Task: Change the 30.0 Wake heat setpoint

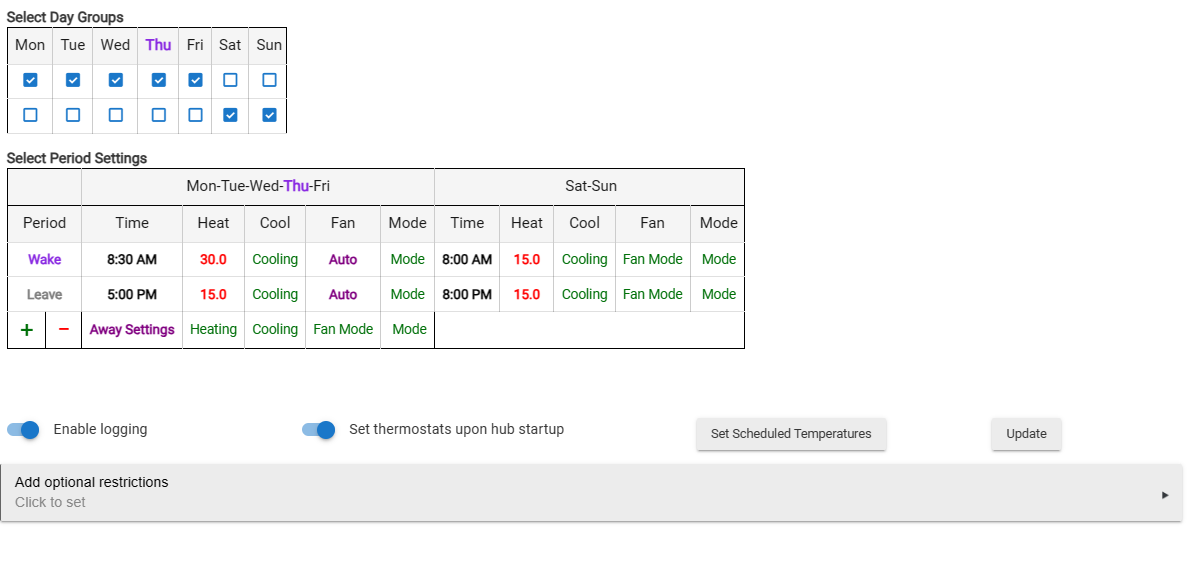Action: 213,259
